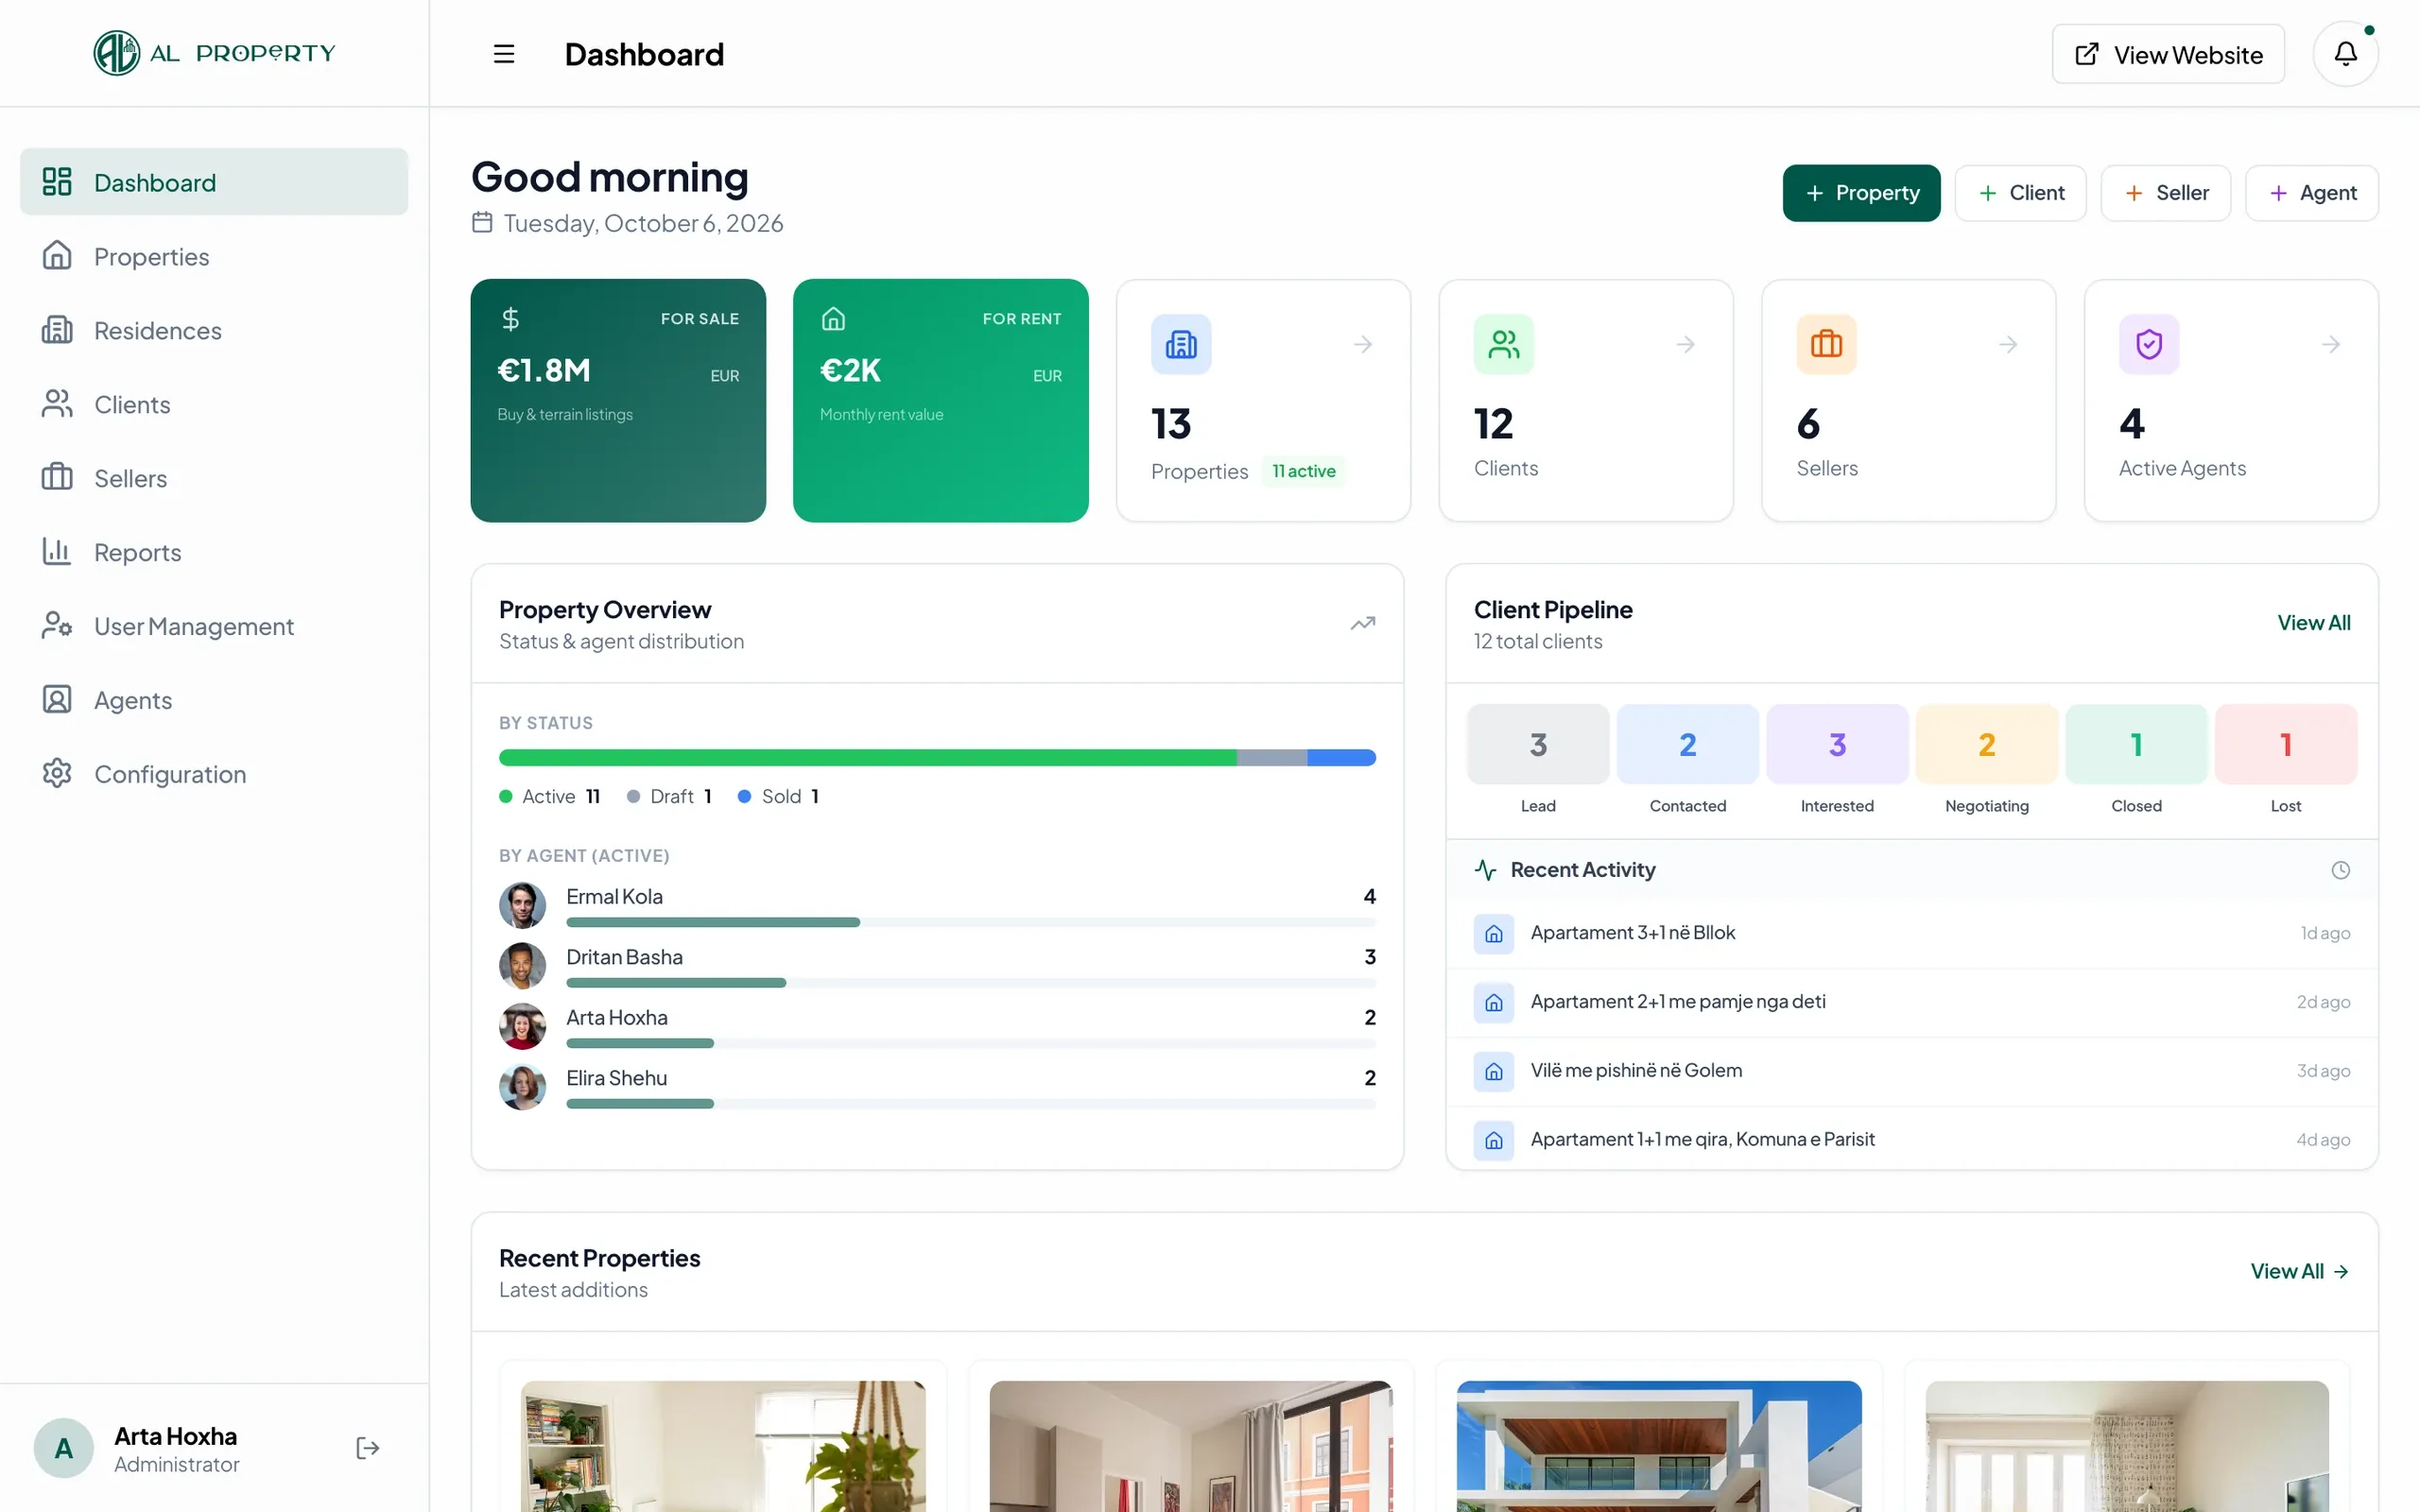Go to Agents in the sidebar
The width and height of the screenshot is (2420, 1512).
[214, 700]
